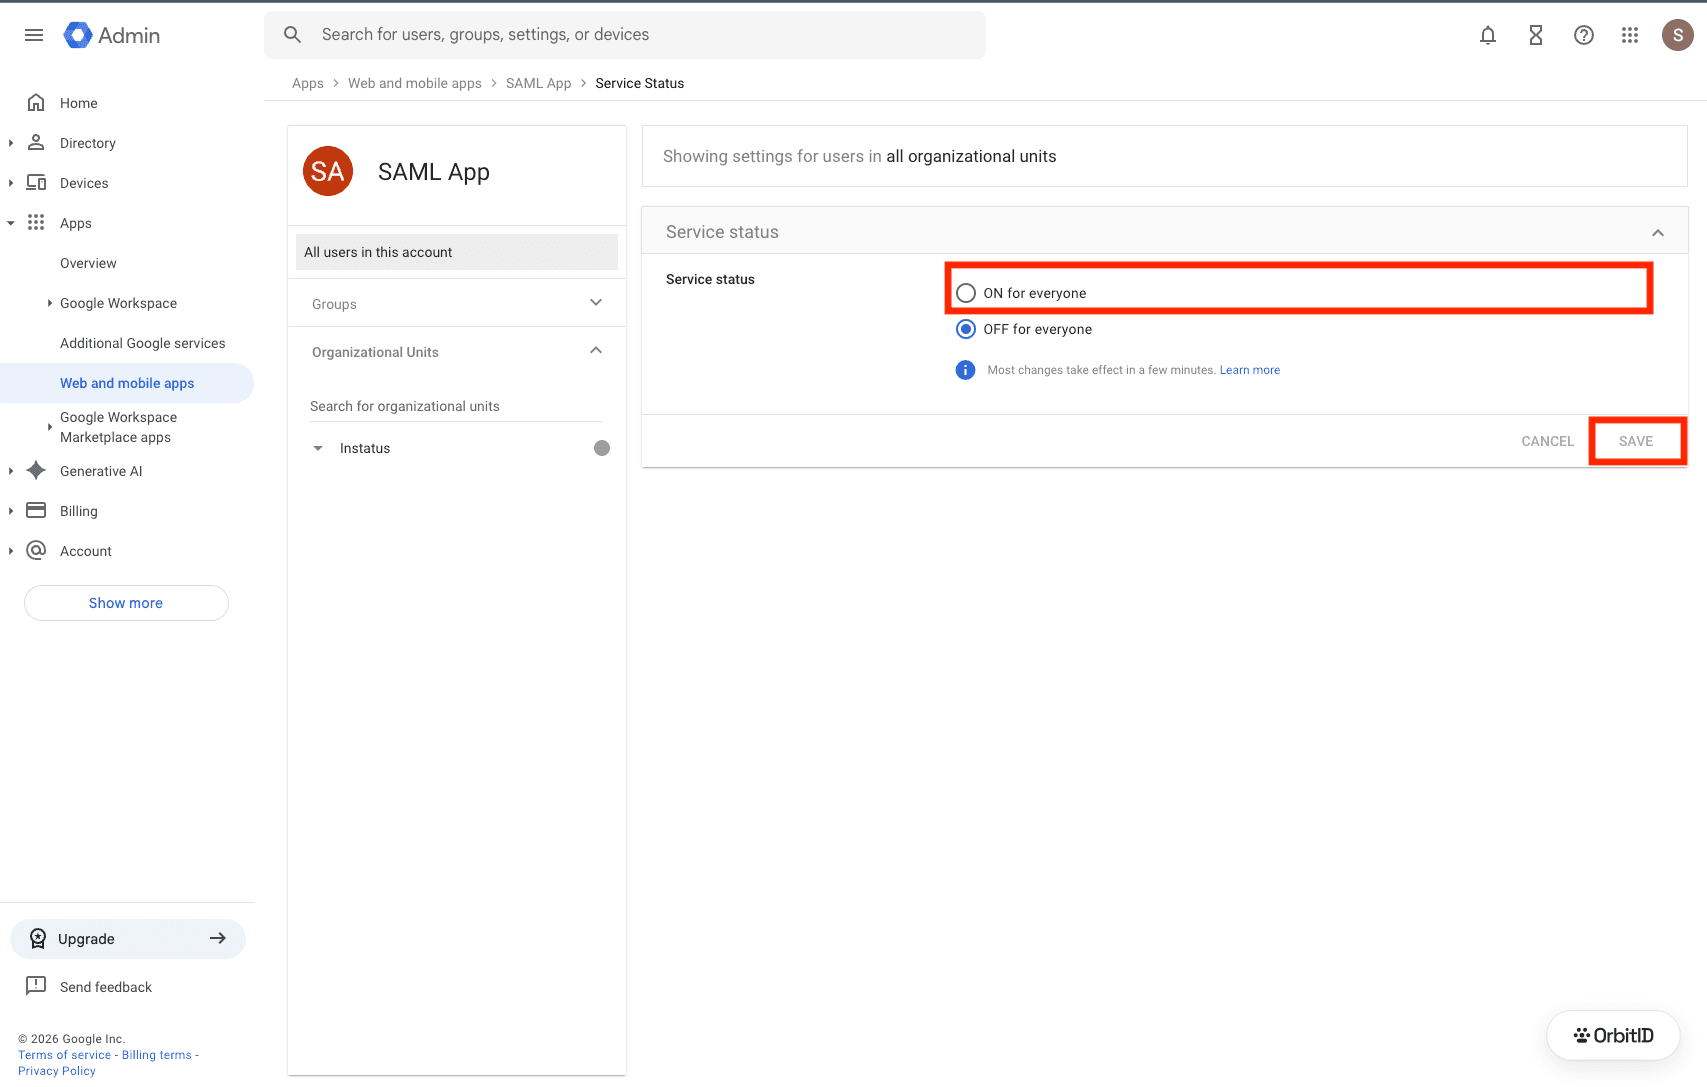Select ON for everyone
The image size is (1707, 1087).
(966, 293)
